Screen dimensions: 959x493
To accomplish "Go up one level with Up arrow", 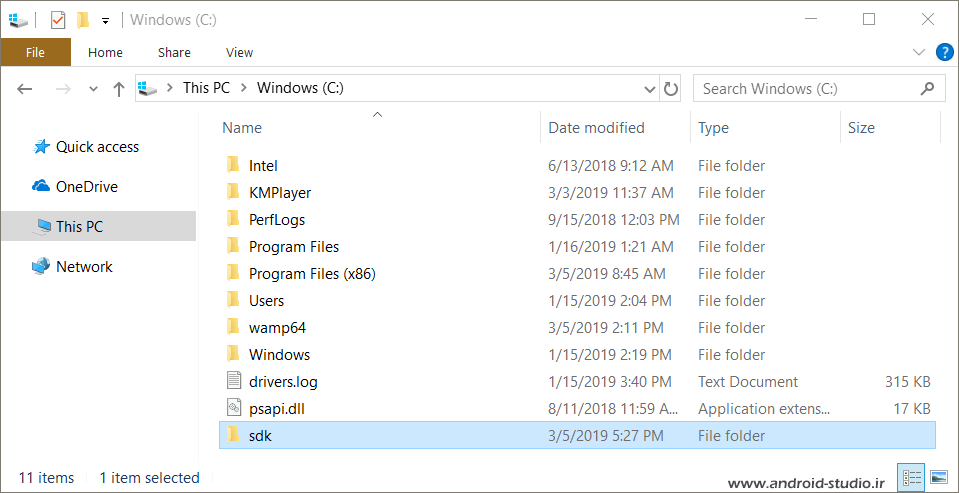I will (x=119, y=89).
